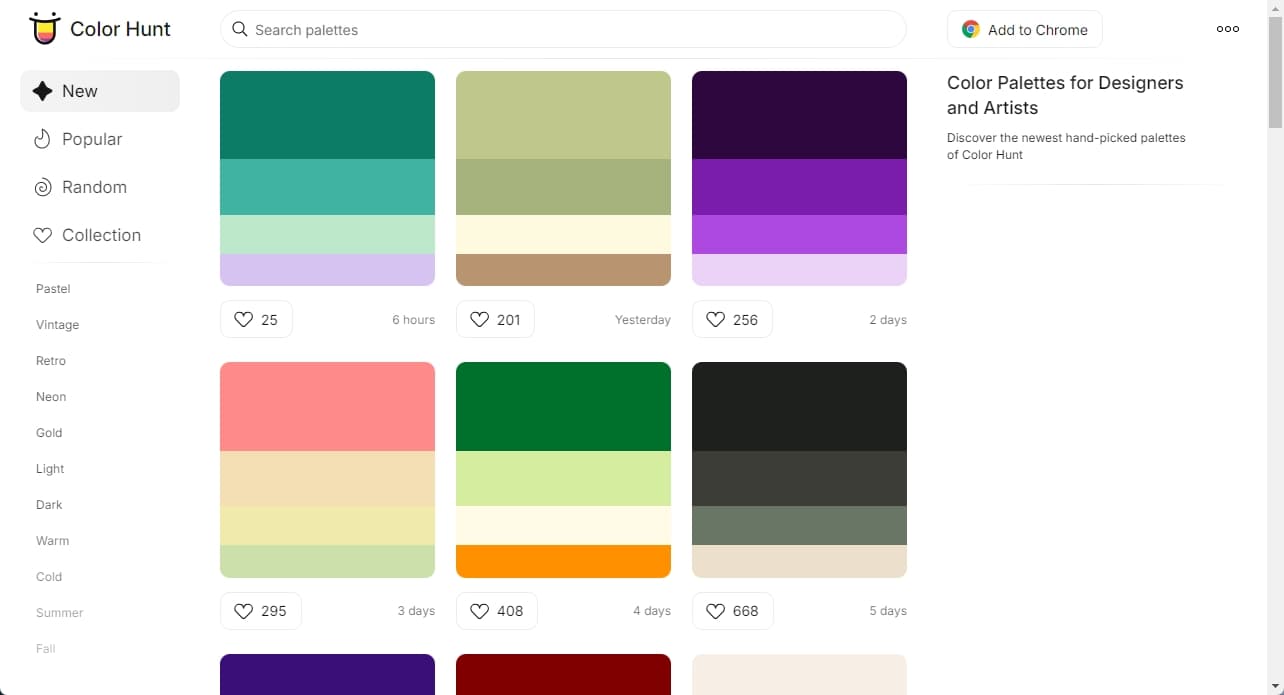Like the palette with 668 likes
The height and width of the screenshot is (695, 1284).
point(732,611)
